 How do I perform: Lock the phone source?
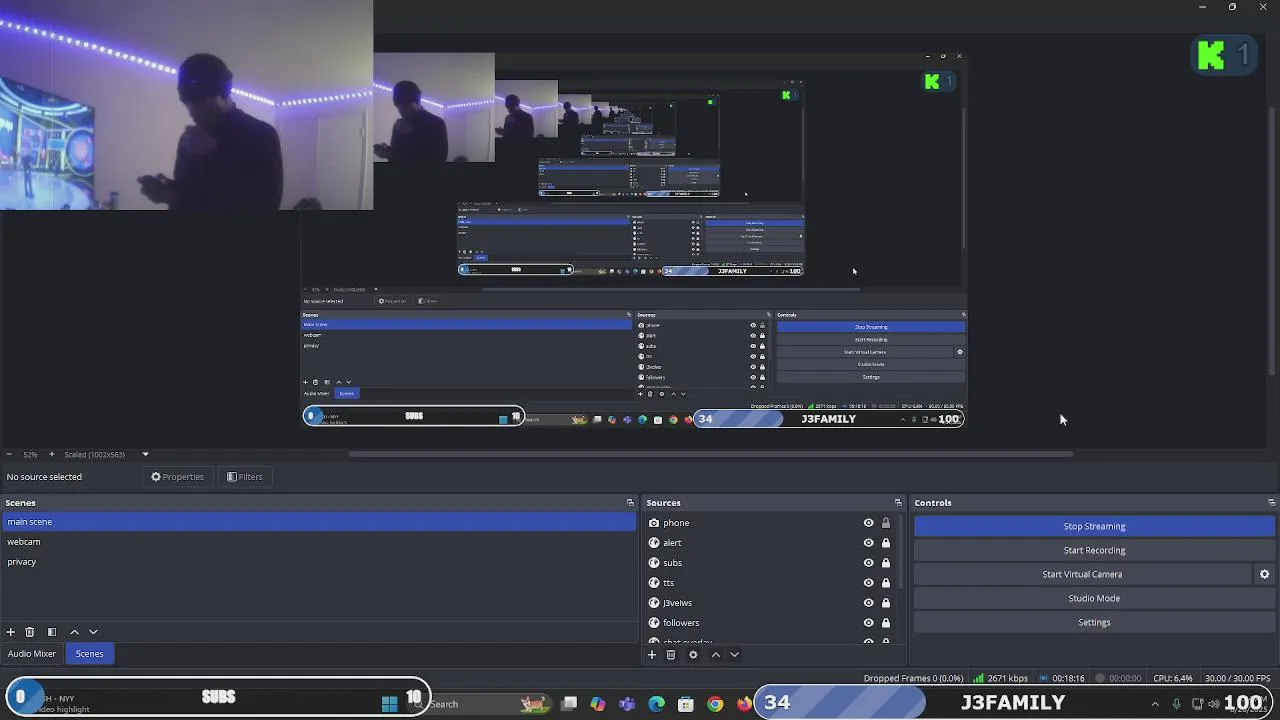pos(885,523)
